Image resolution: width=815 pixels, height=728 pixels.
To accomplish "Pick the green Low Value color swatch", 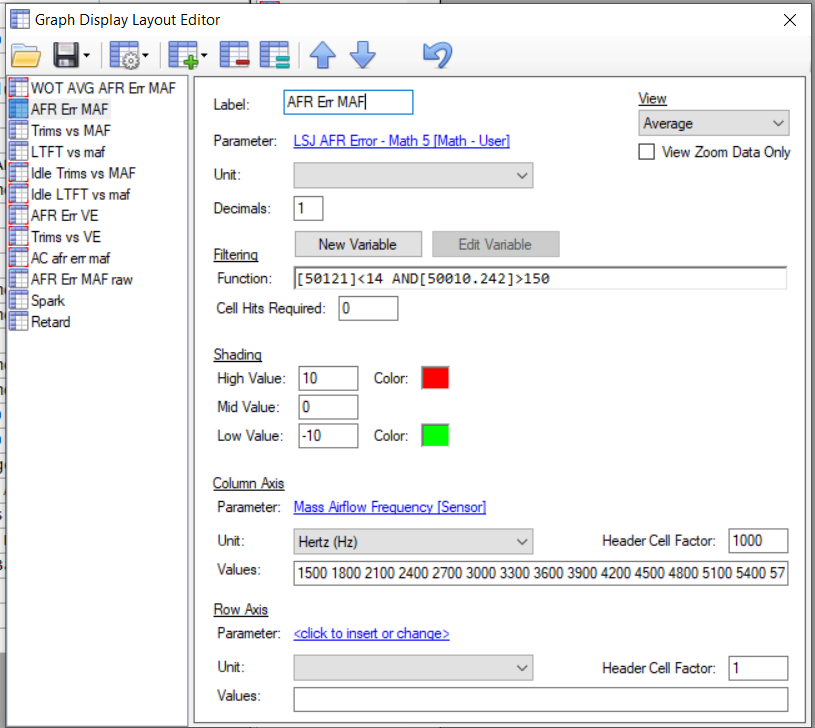I will tap(436, 435).
